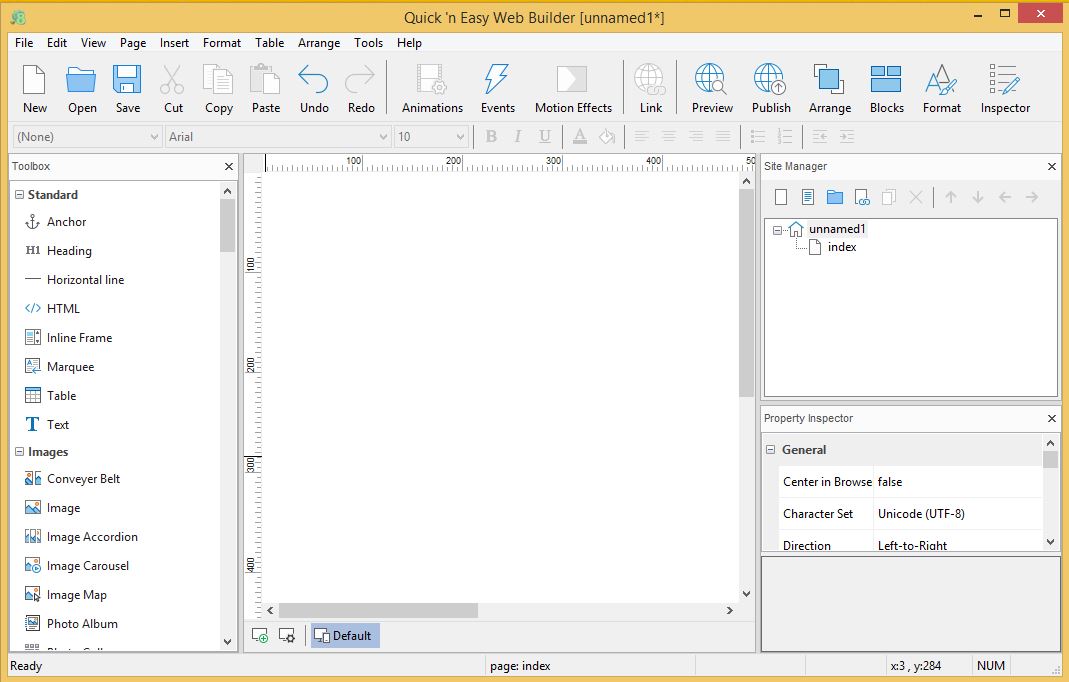
Task: Open the Format toolbar tool
Action: click(x=942, y=89)
